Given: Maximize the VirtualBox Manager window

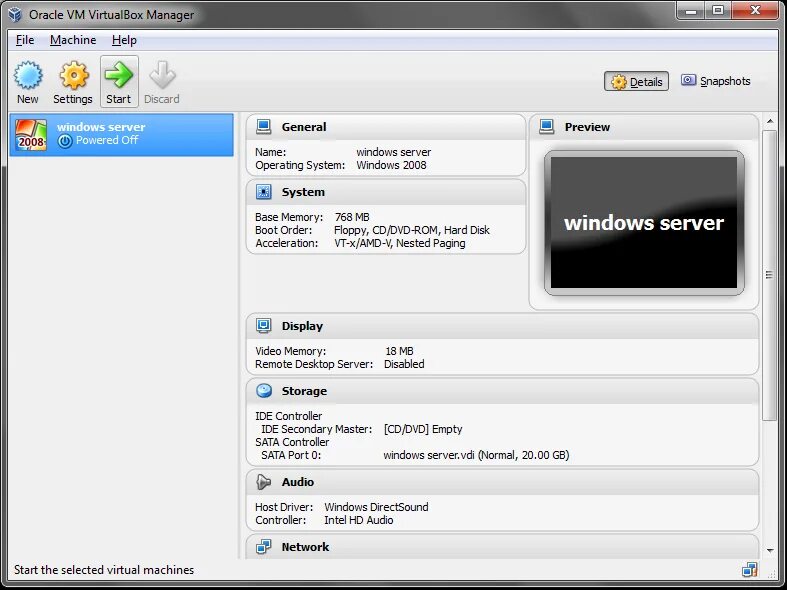Looking at the screenshot, I should 718,10.
